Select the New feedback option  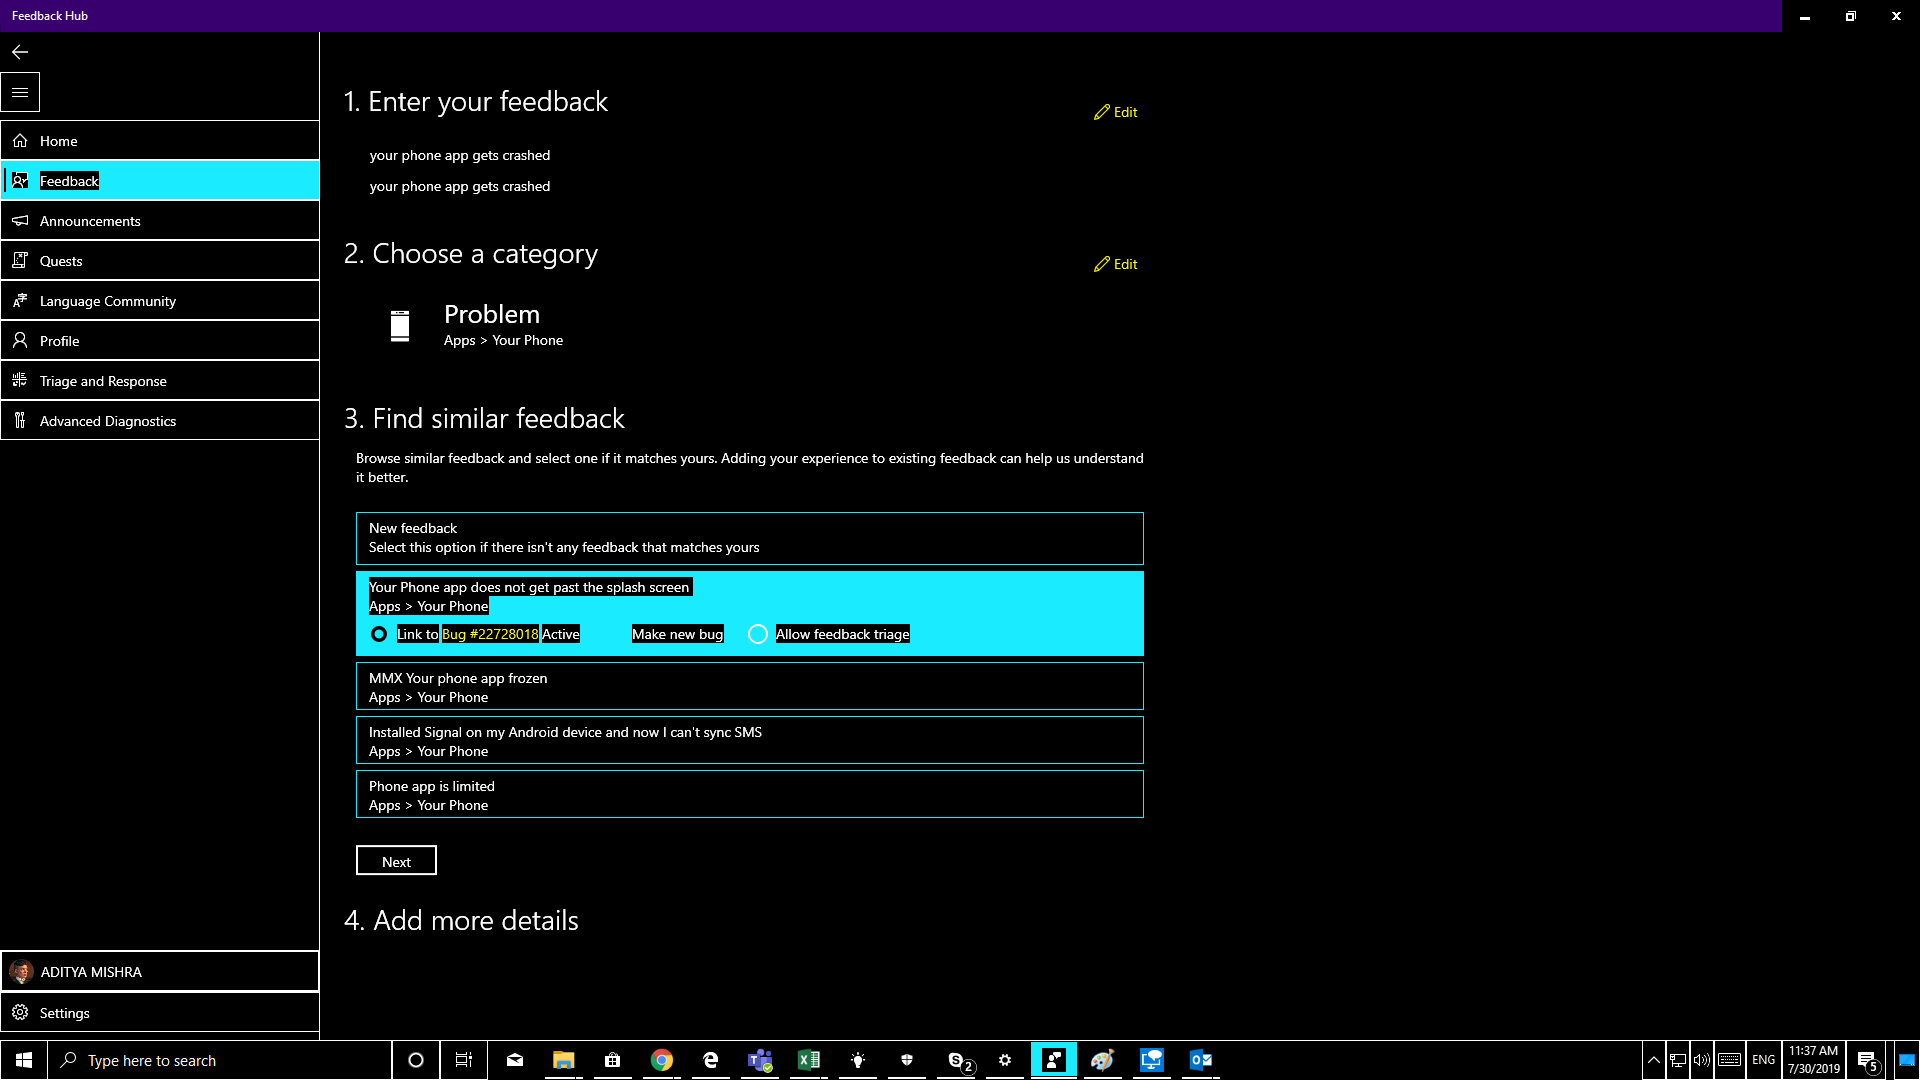(x=750, y=538)
